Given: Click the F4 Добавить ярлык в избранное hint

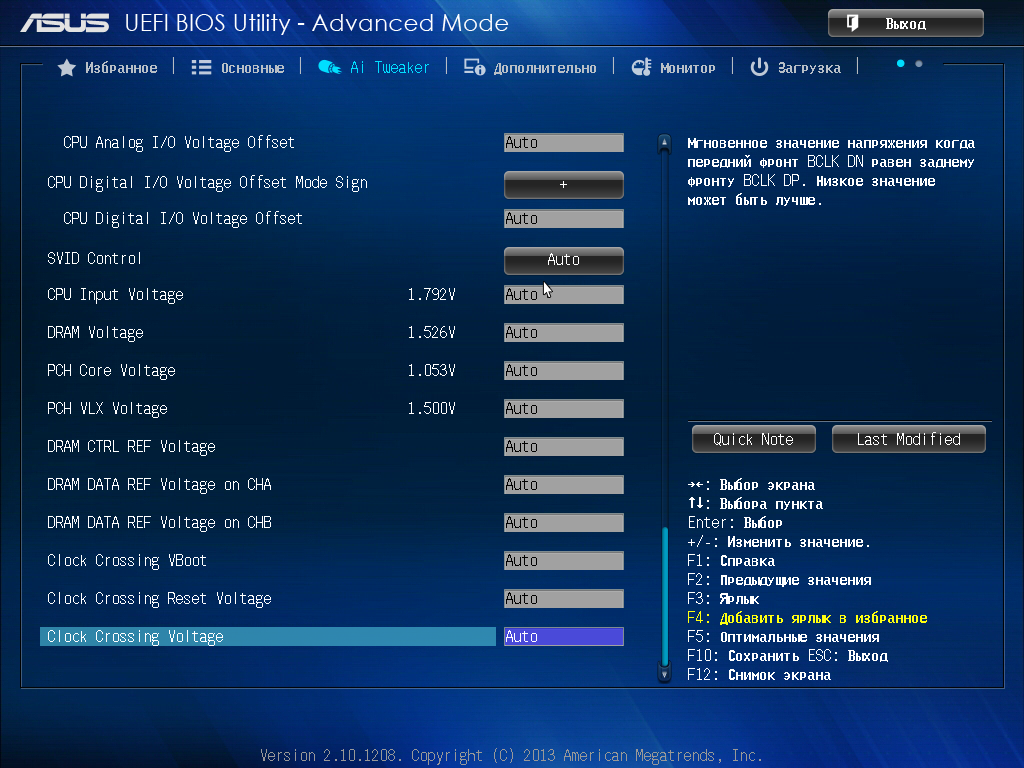Looking at the screenshot, I should [807, 618].
